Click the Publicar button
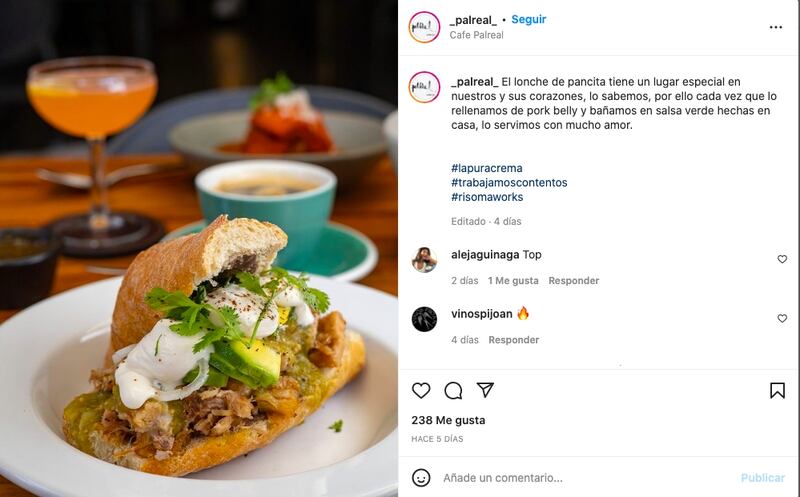Image resolution: width=800 pixels, height=497 pixels. pyautogui.click(x=763, y=478)
